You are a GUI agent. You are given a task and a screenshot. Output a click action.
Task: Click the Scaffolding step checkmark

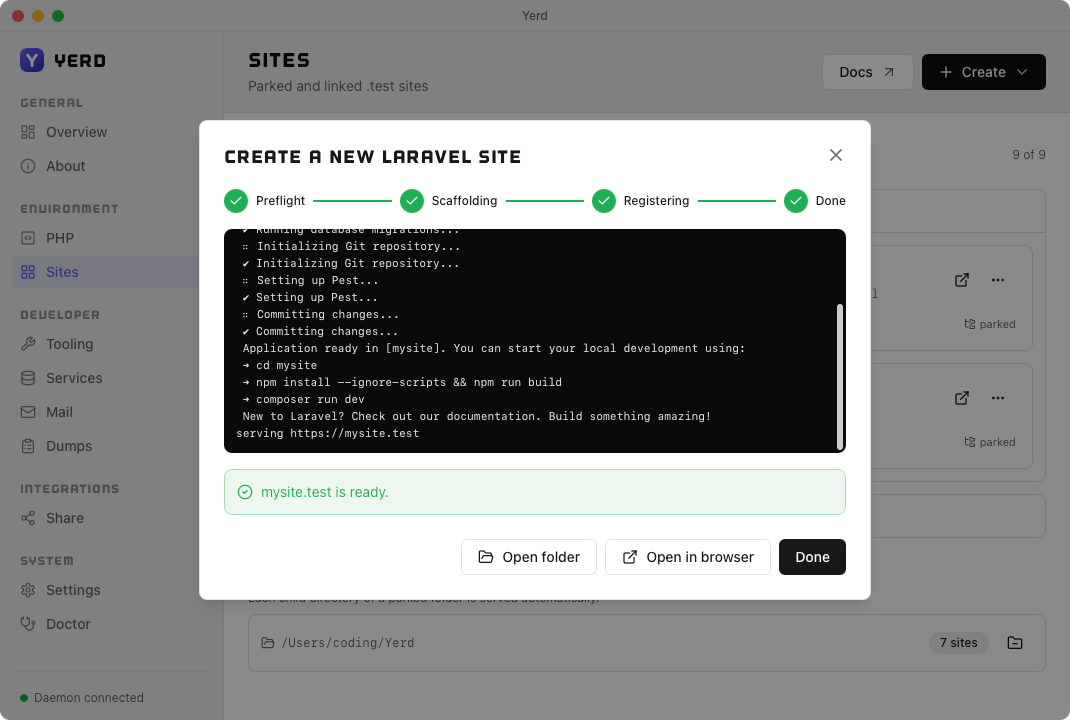coord(411,201)
